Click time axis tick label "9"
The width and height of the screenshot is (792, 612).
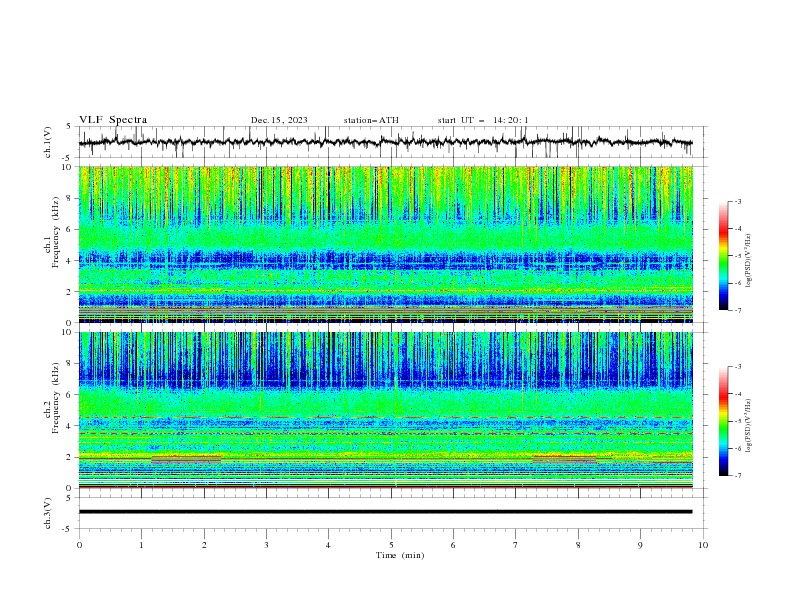pos(640,545)
